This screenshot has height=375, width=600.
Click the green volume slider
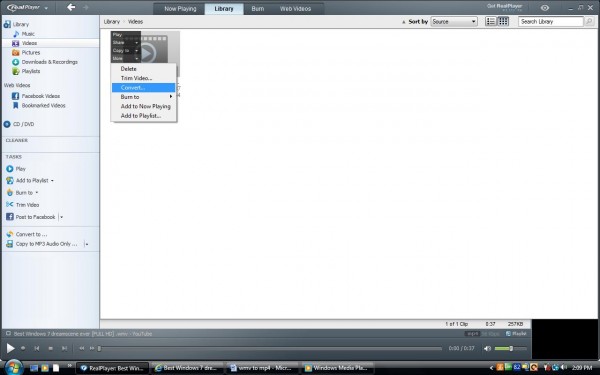click(510, 348)
